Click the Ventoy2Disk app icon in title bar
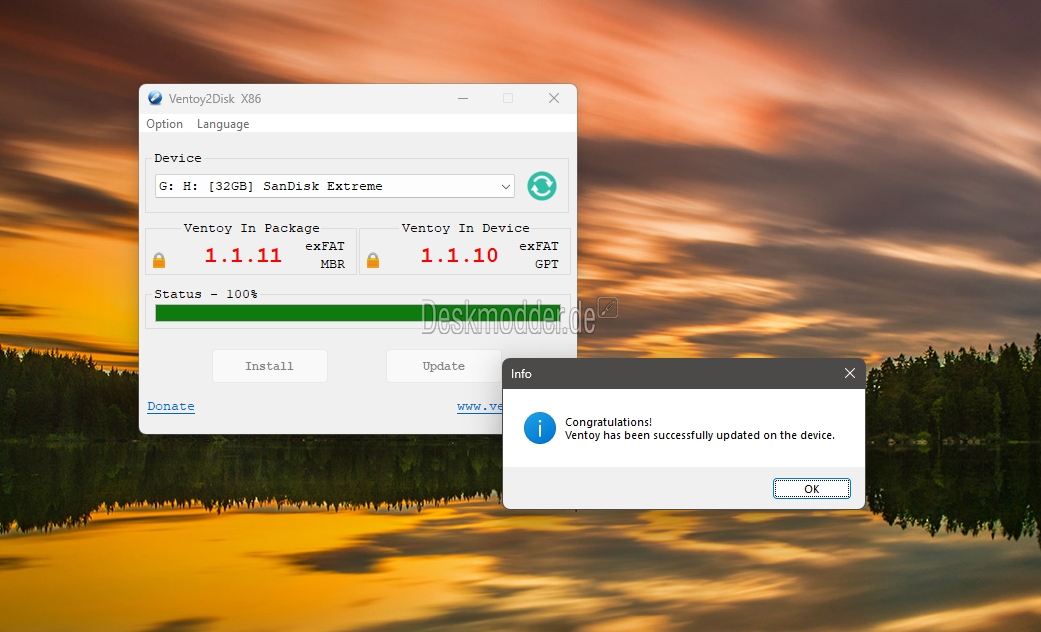This screenshot has height=632, width=1041. [x=155, y=99]
